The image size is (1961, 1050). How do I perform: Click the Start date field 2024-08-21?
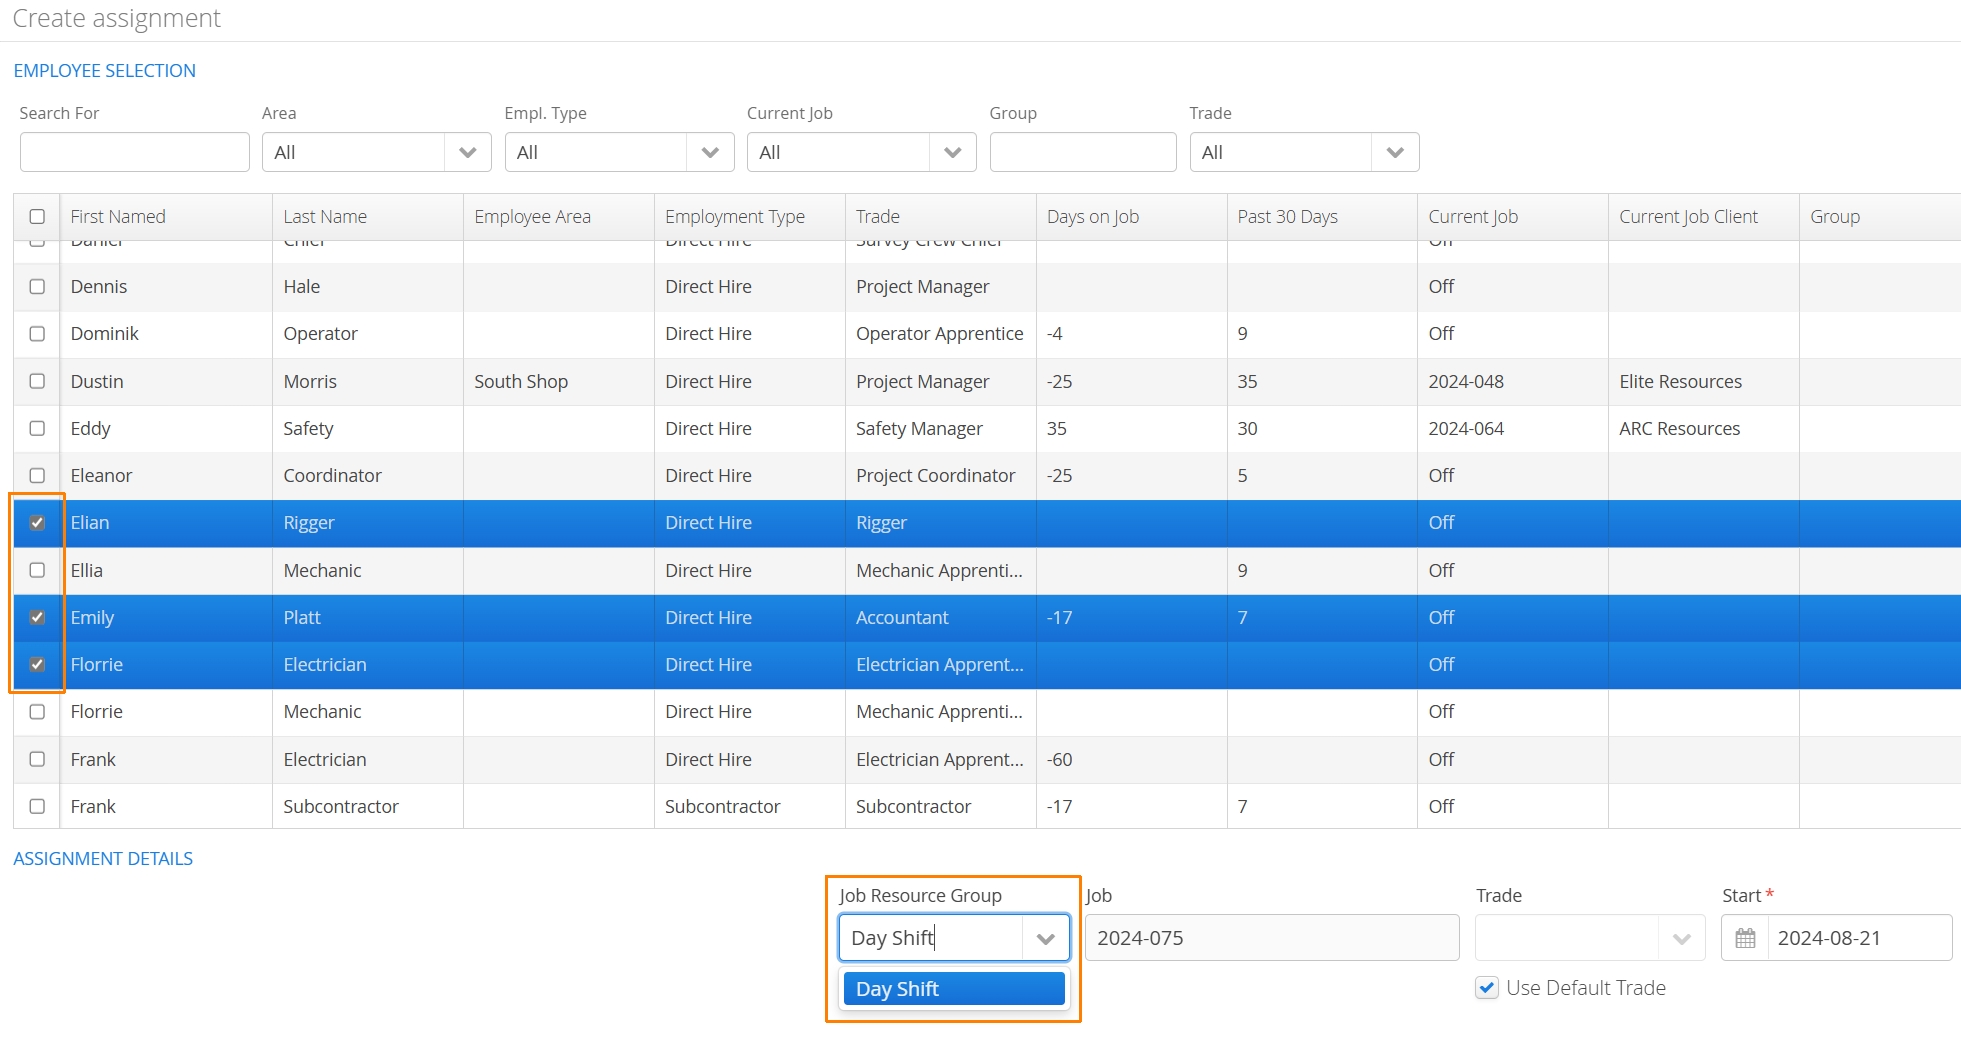tap(1860, 938)
